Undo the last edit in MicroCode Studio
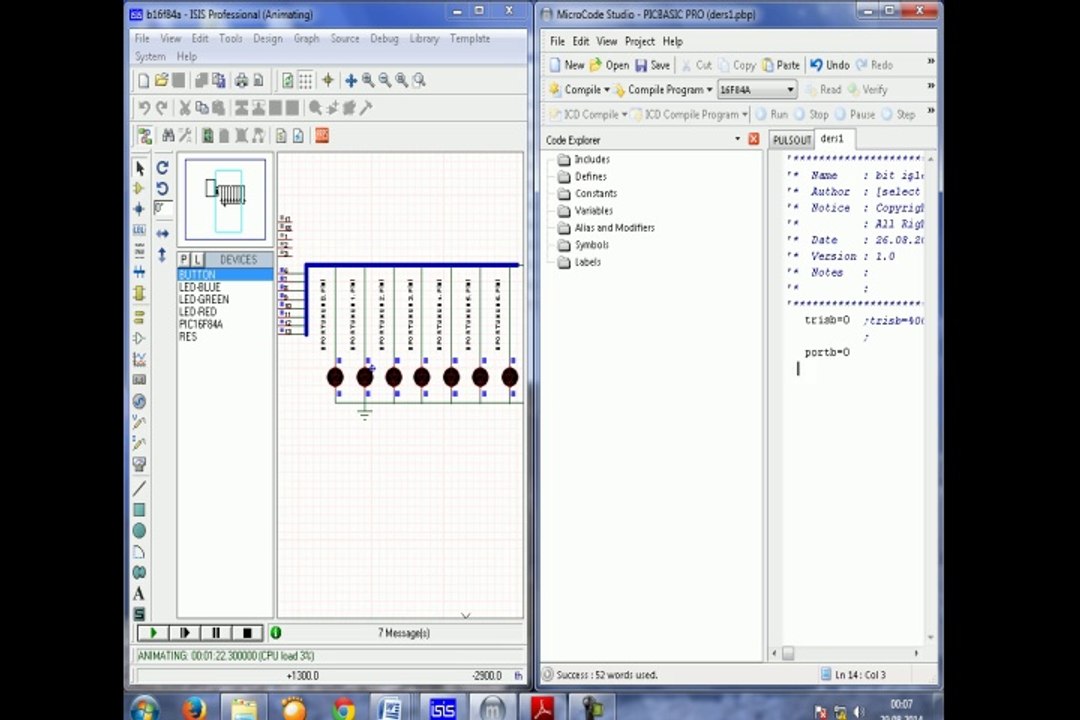Image resolution: width=1080 pixels, height=720 pixels. pyautogui.click(x=829, y=65)
